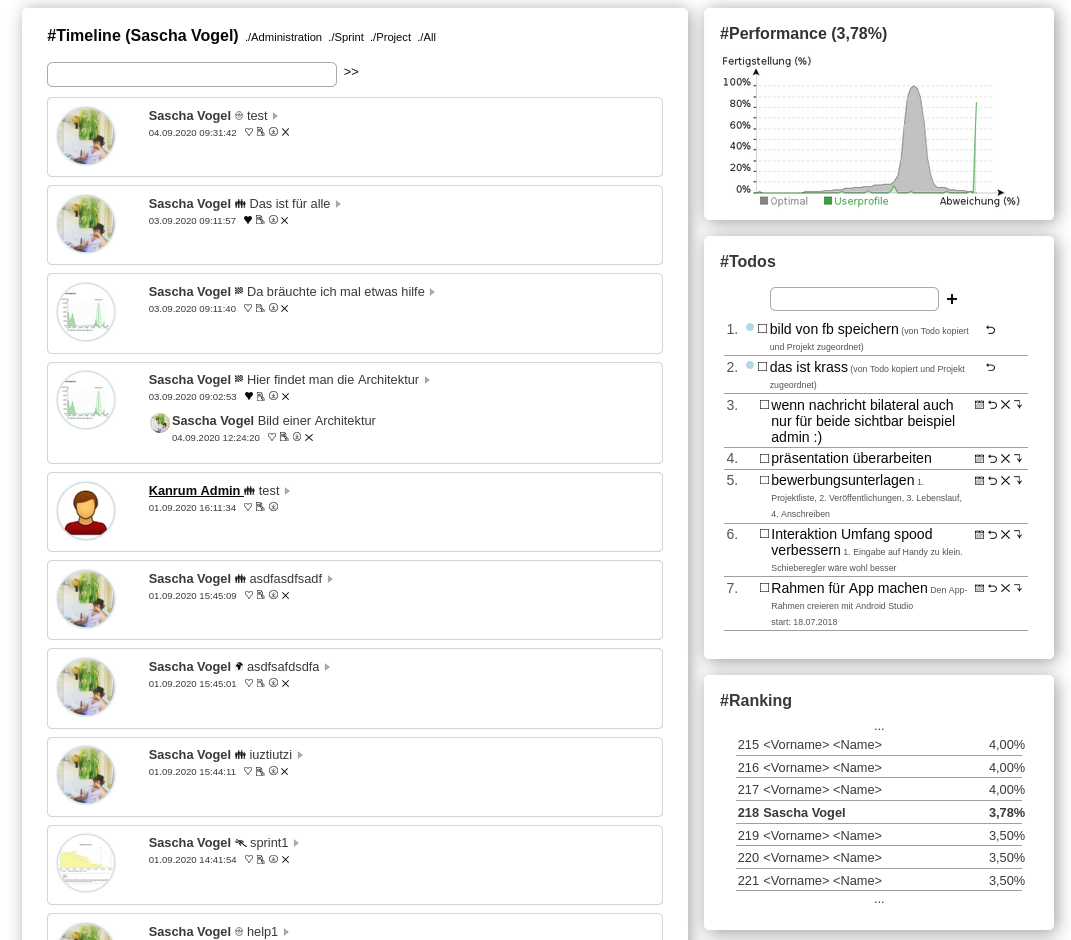Mark 'Interaktion Umfang spood verbessern' as done

coord(764,534)
